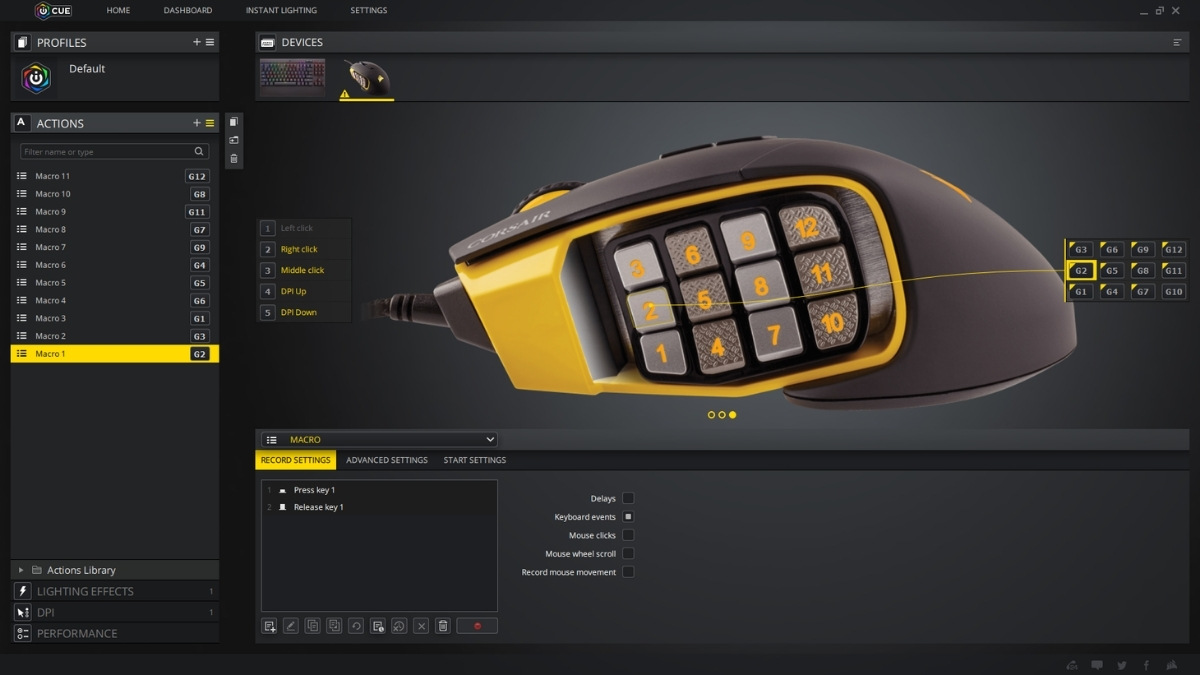Select Macro 5 in the actions list
The image size is (1200, 675).
[x=114, y=283]
